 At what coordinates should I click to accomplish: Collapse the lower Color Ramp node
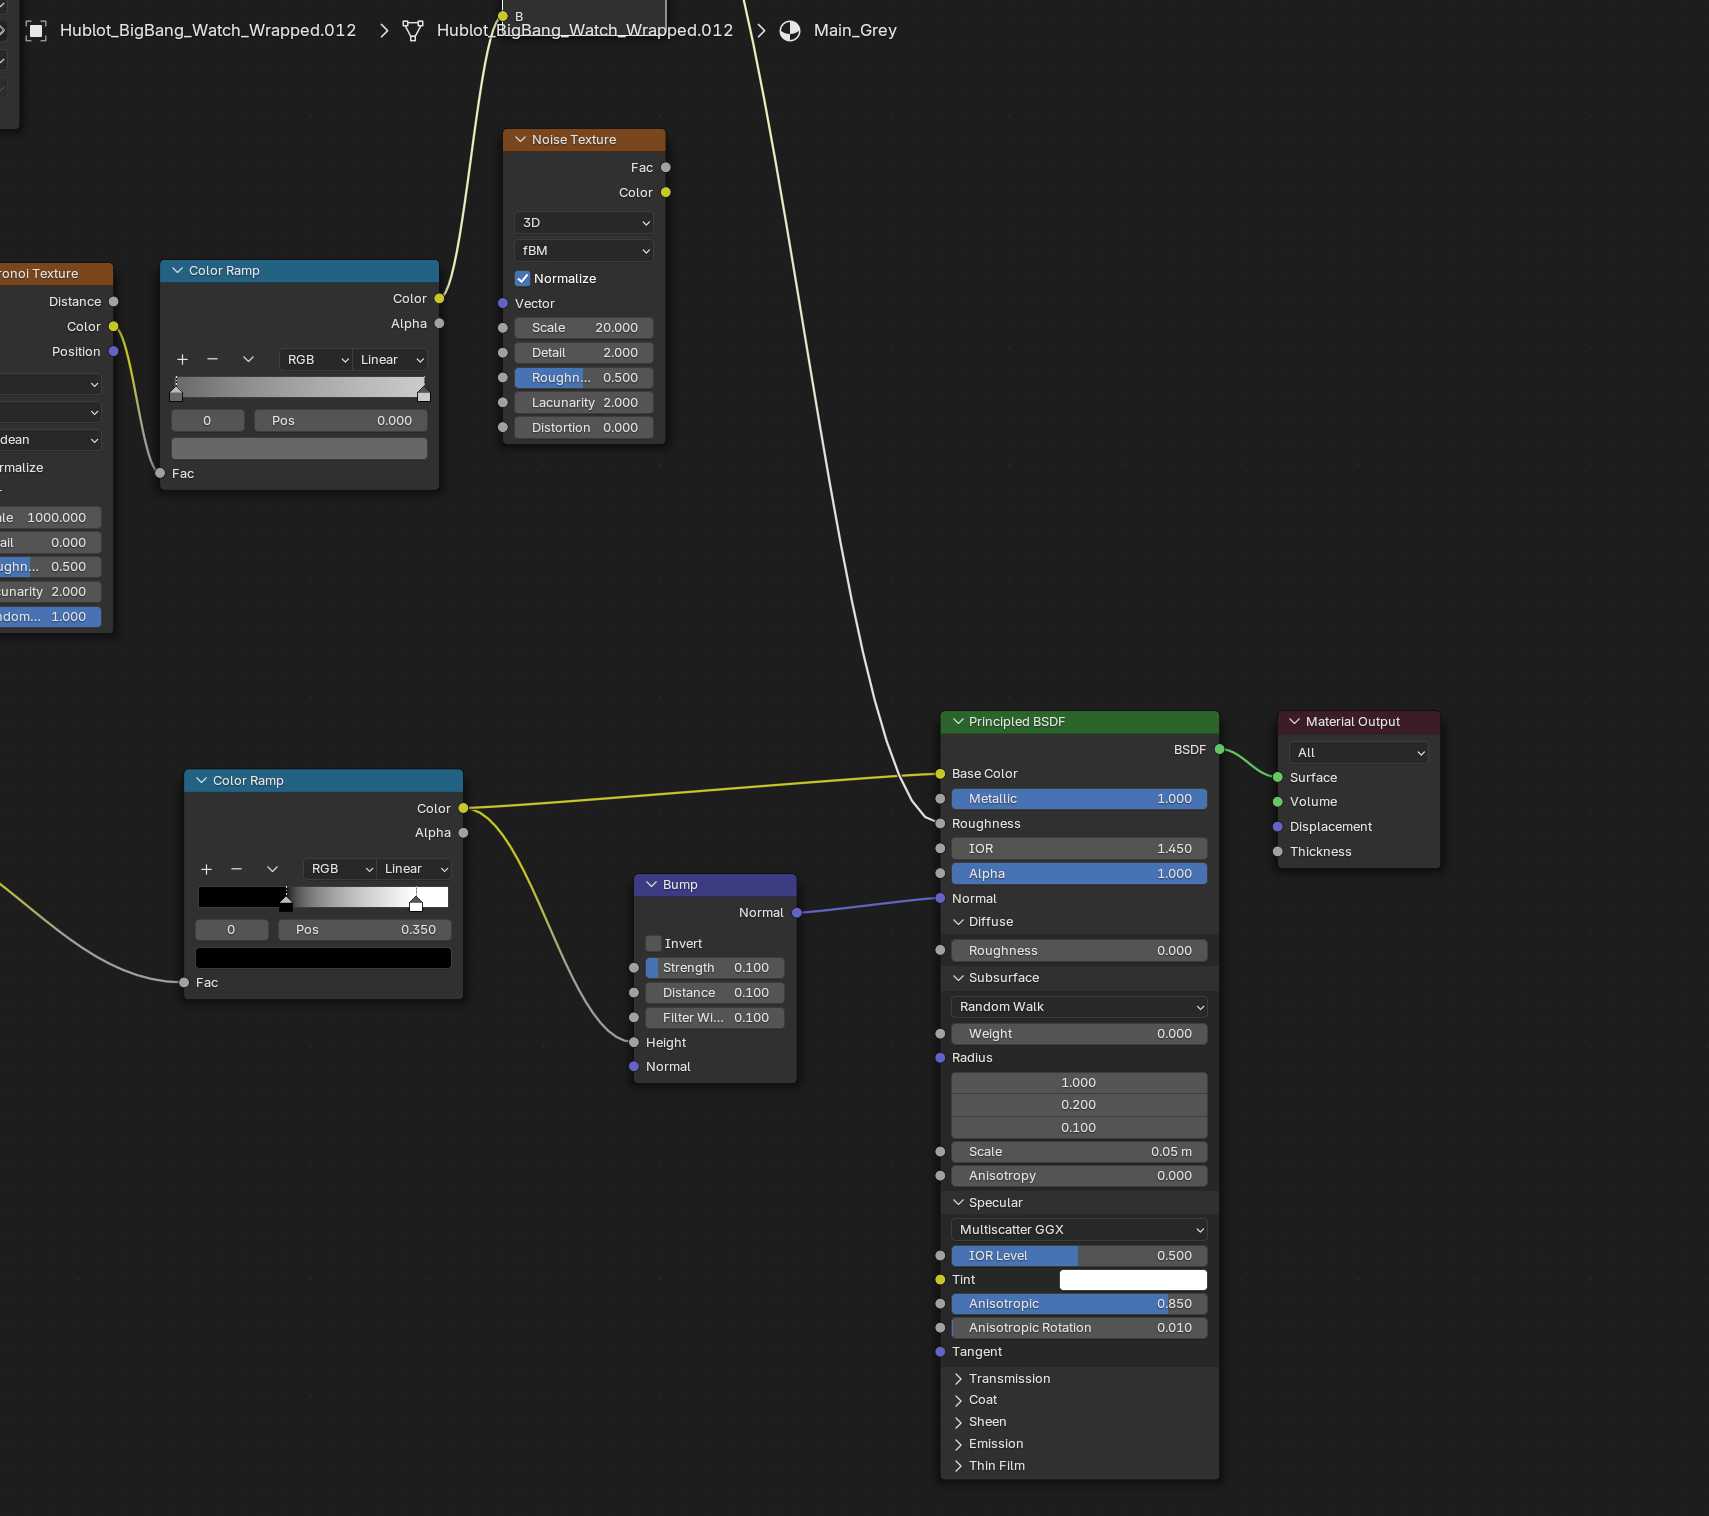click(x=201, y=780)
